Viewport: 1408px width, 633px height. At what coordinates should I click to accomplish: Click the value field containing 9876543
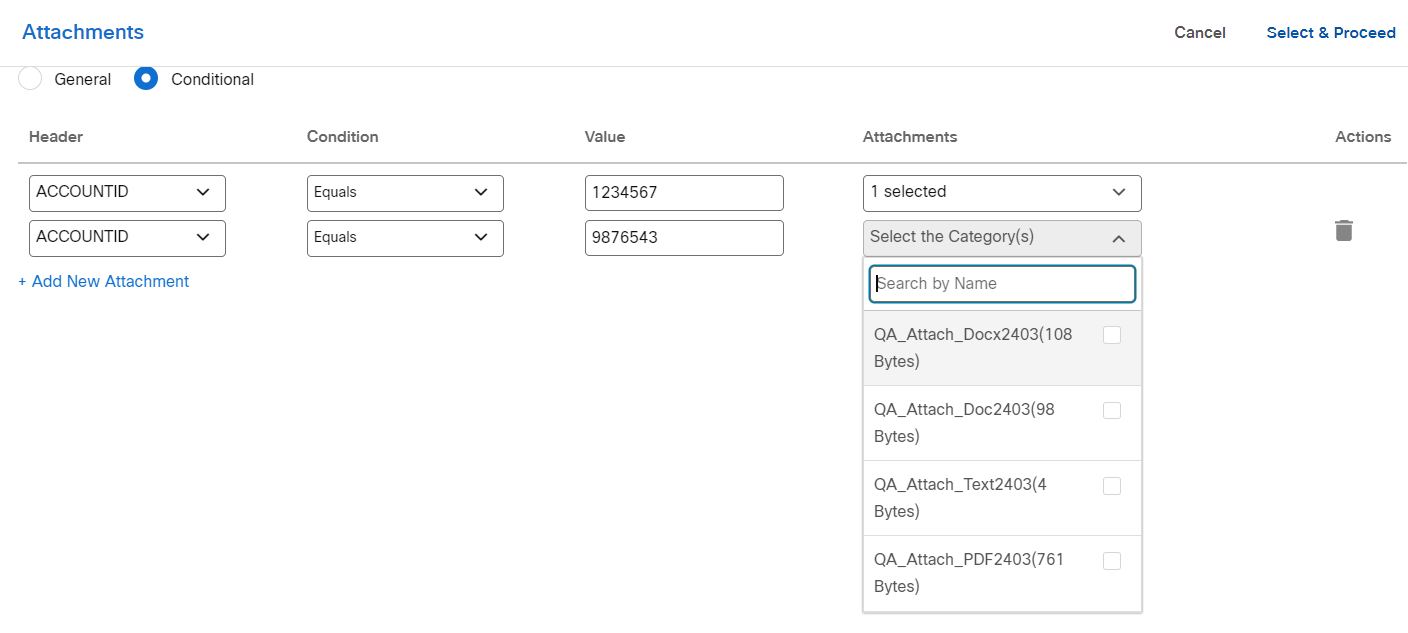click(684, 237)
